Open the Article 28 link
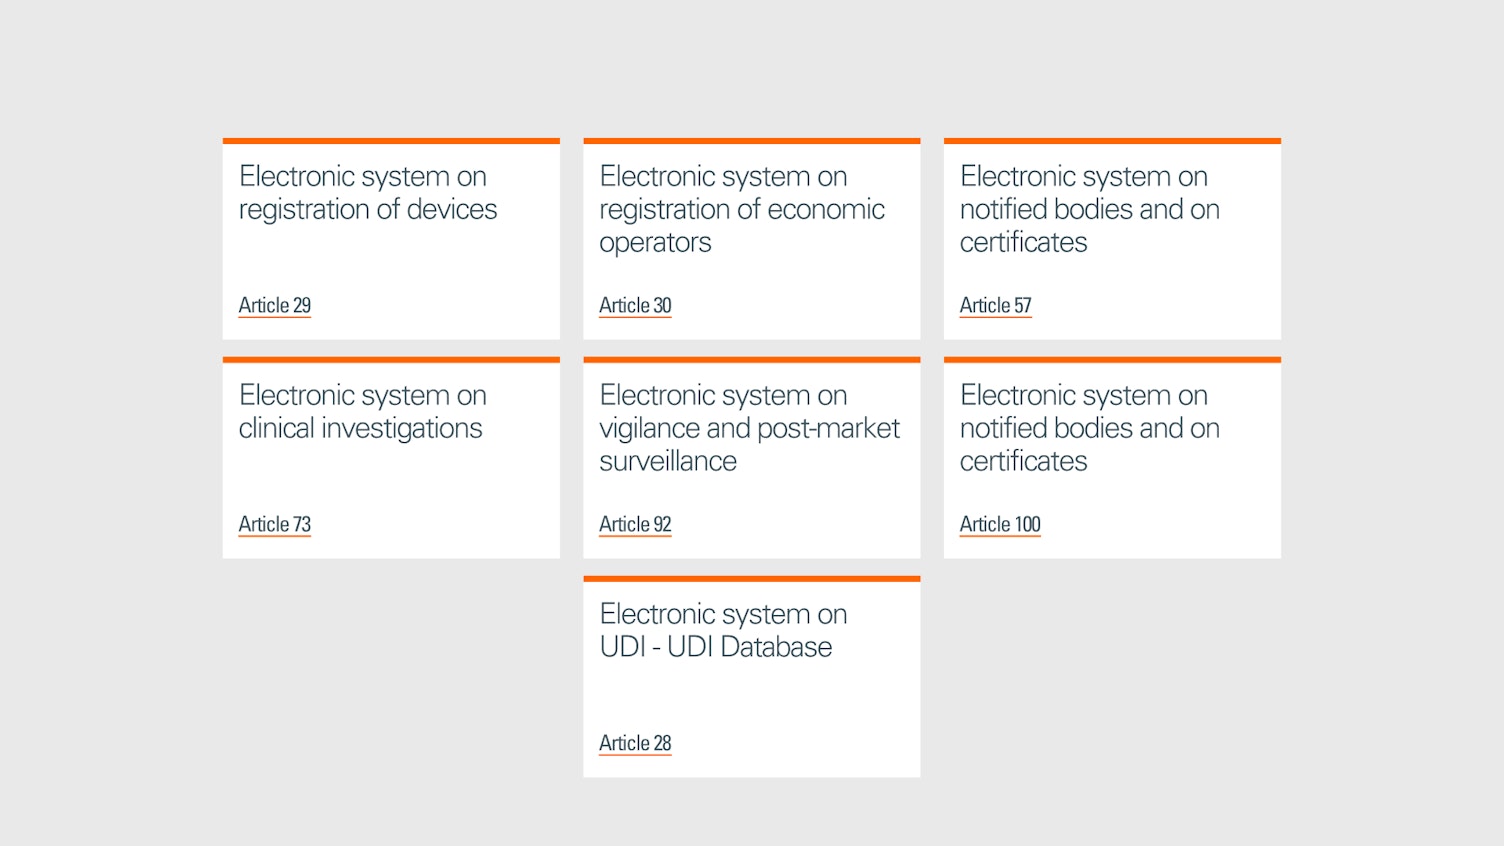Screen dimensions: 1504x846 635,743
